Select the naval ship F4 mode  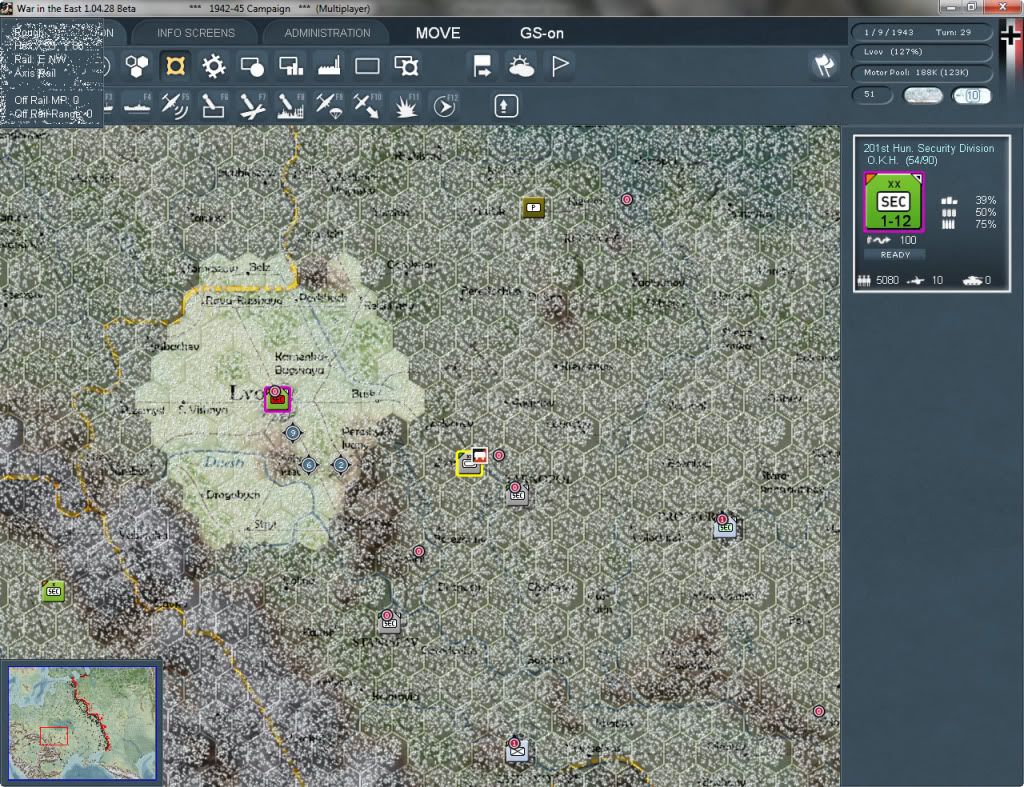point(137,106)
